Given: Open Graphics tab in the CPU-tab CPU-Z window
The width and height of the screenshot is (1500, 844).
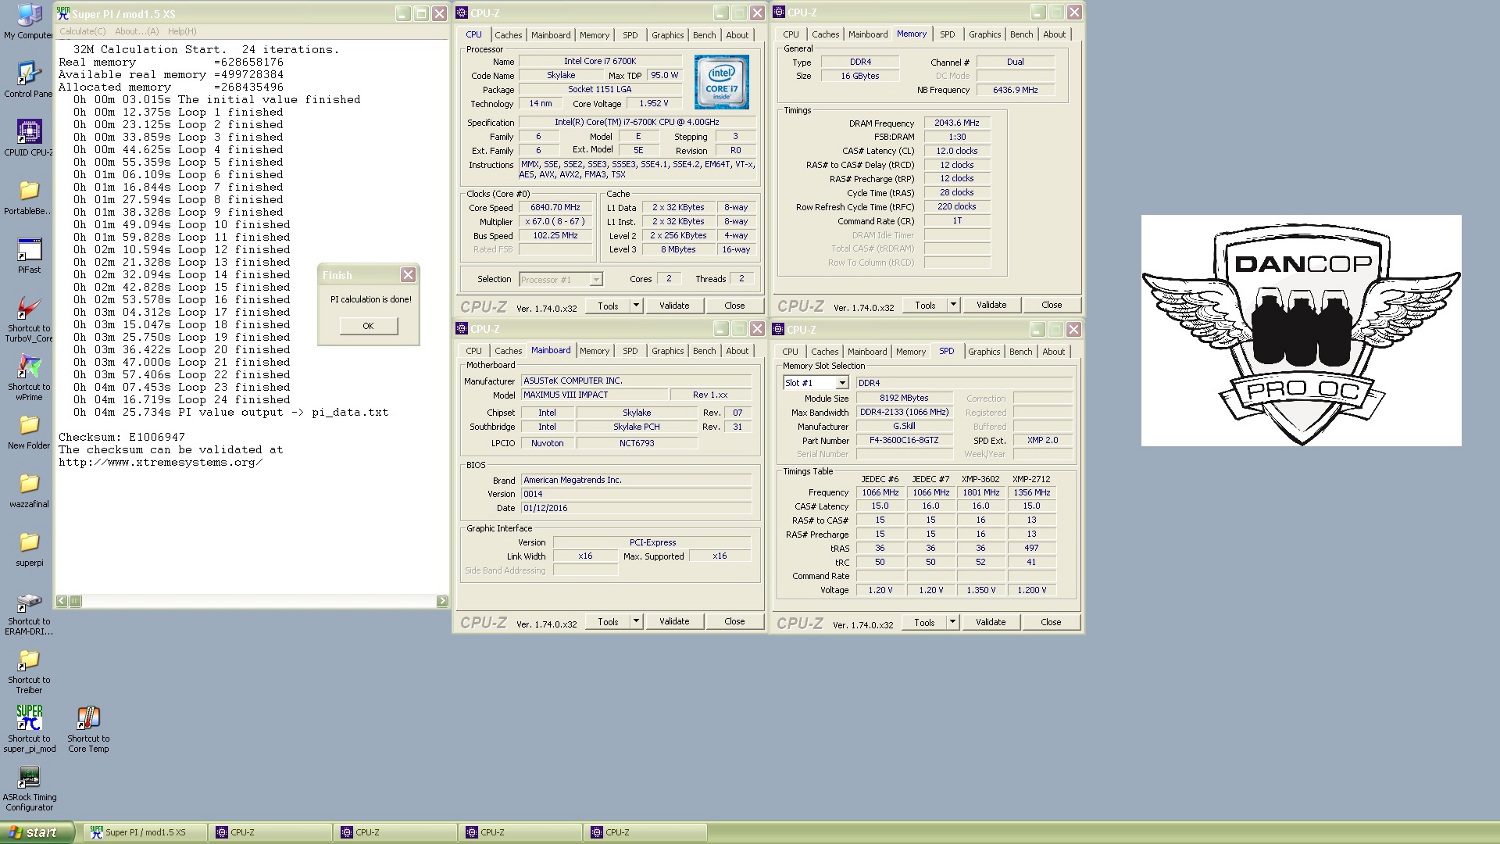Looking at the screenshot, I should (x=667, y=35).
